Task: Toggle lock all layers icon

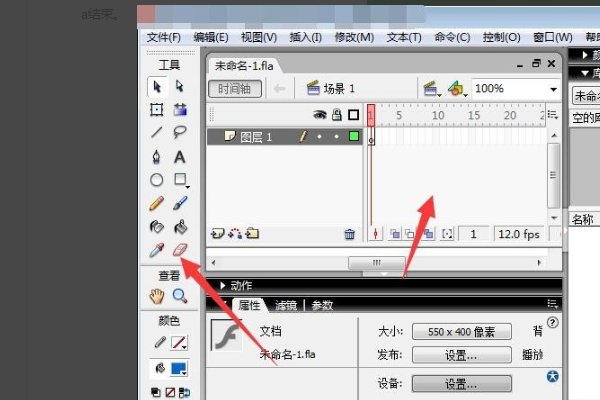Action: pyautogui.click(x=337, y=114)
